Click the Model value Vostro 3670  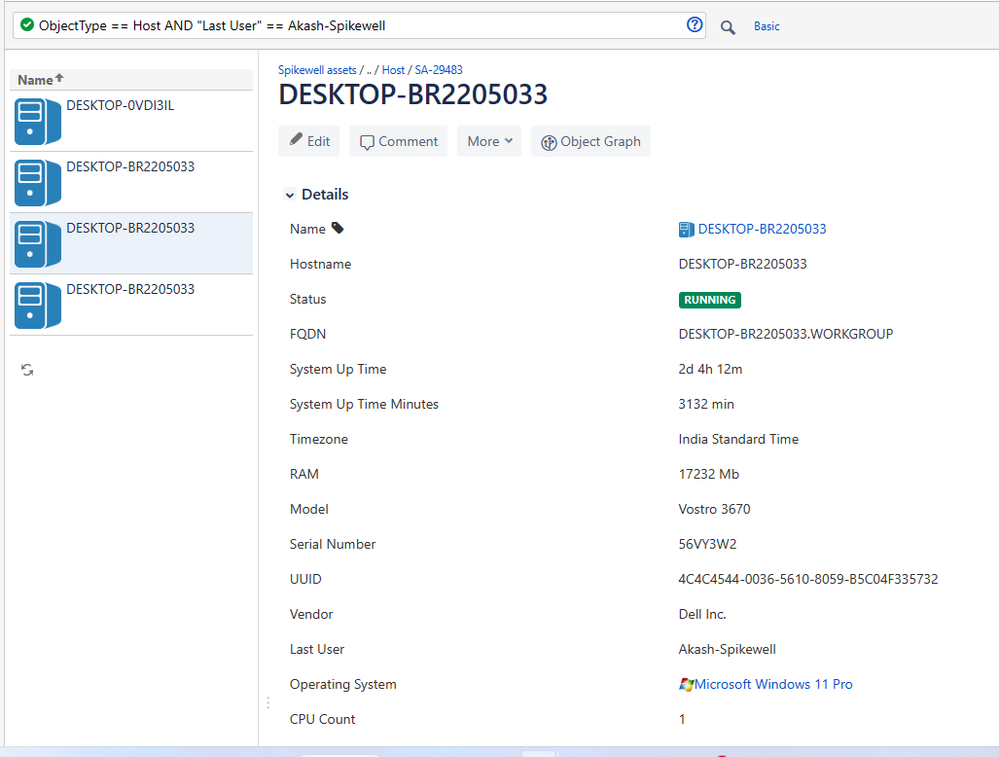pyautogui.click(x=714, y=509)
